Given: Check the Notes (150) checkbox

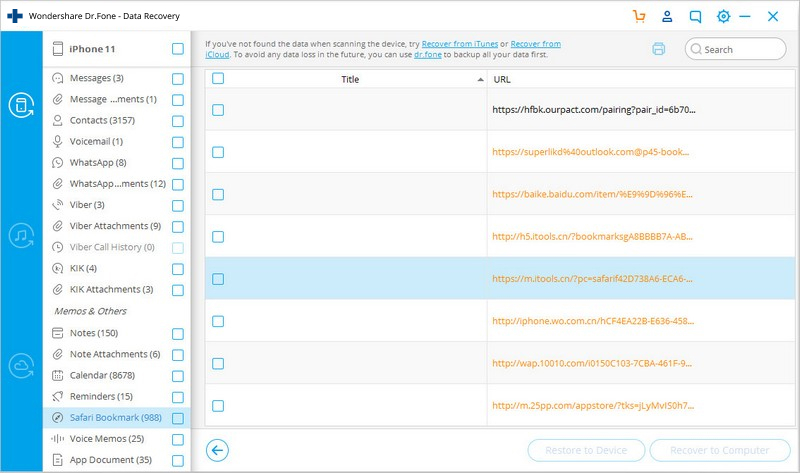Looking at the screenshot, I should click(178, 334).
